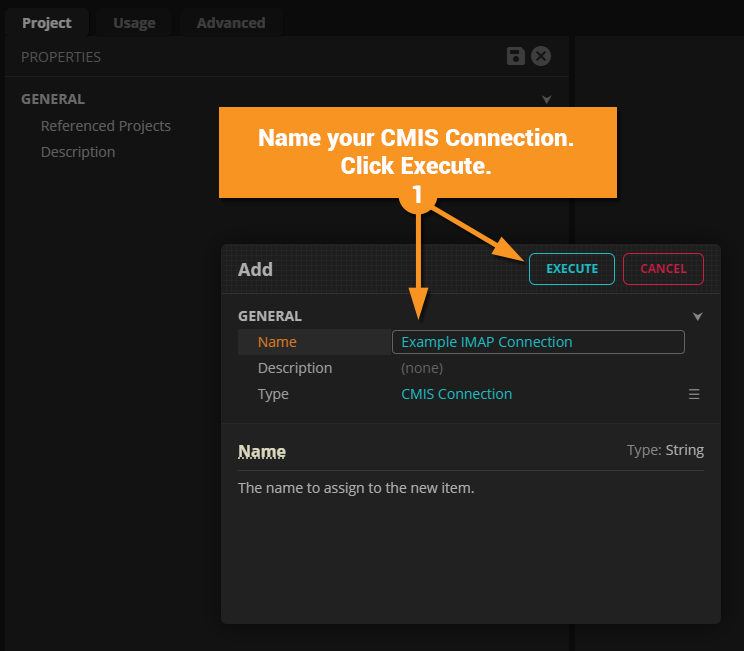Viewport: 744px width, 651px height.
Task: Save properties using the floppy disk icon
Action: [x=516, y=56]
